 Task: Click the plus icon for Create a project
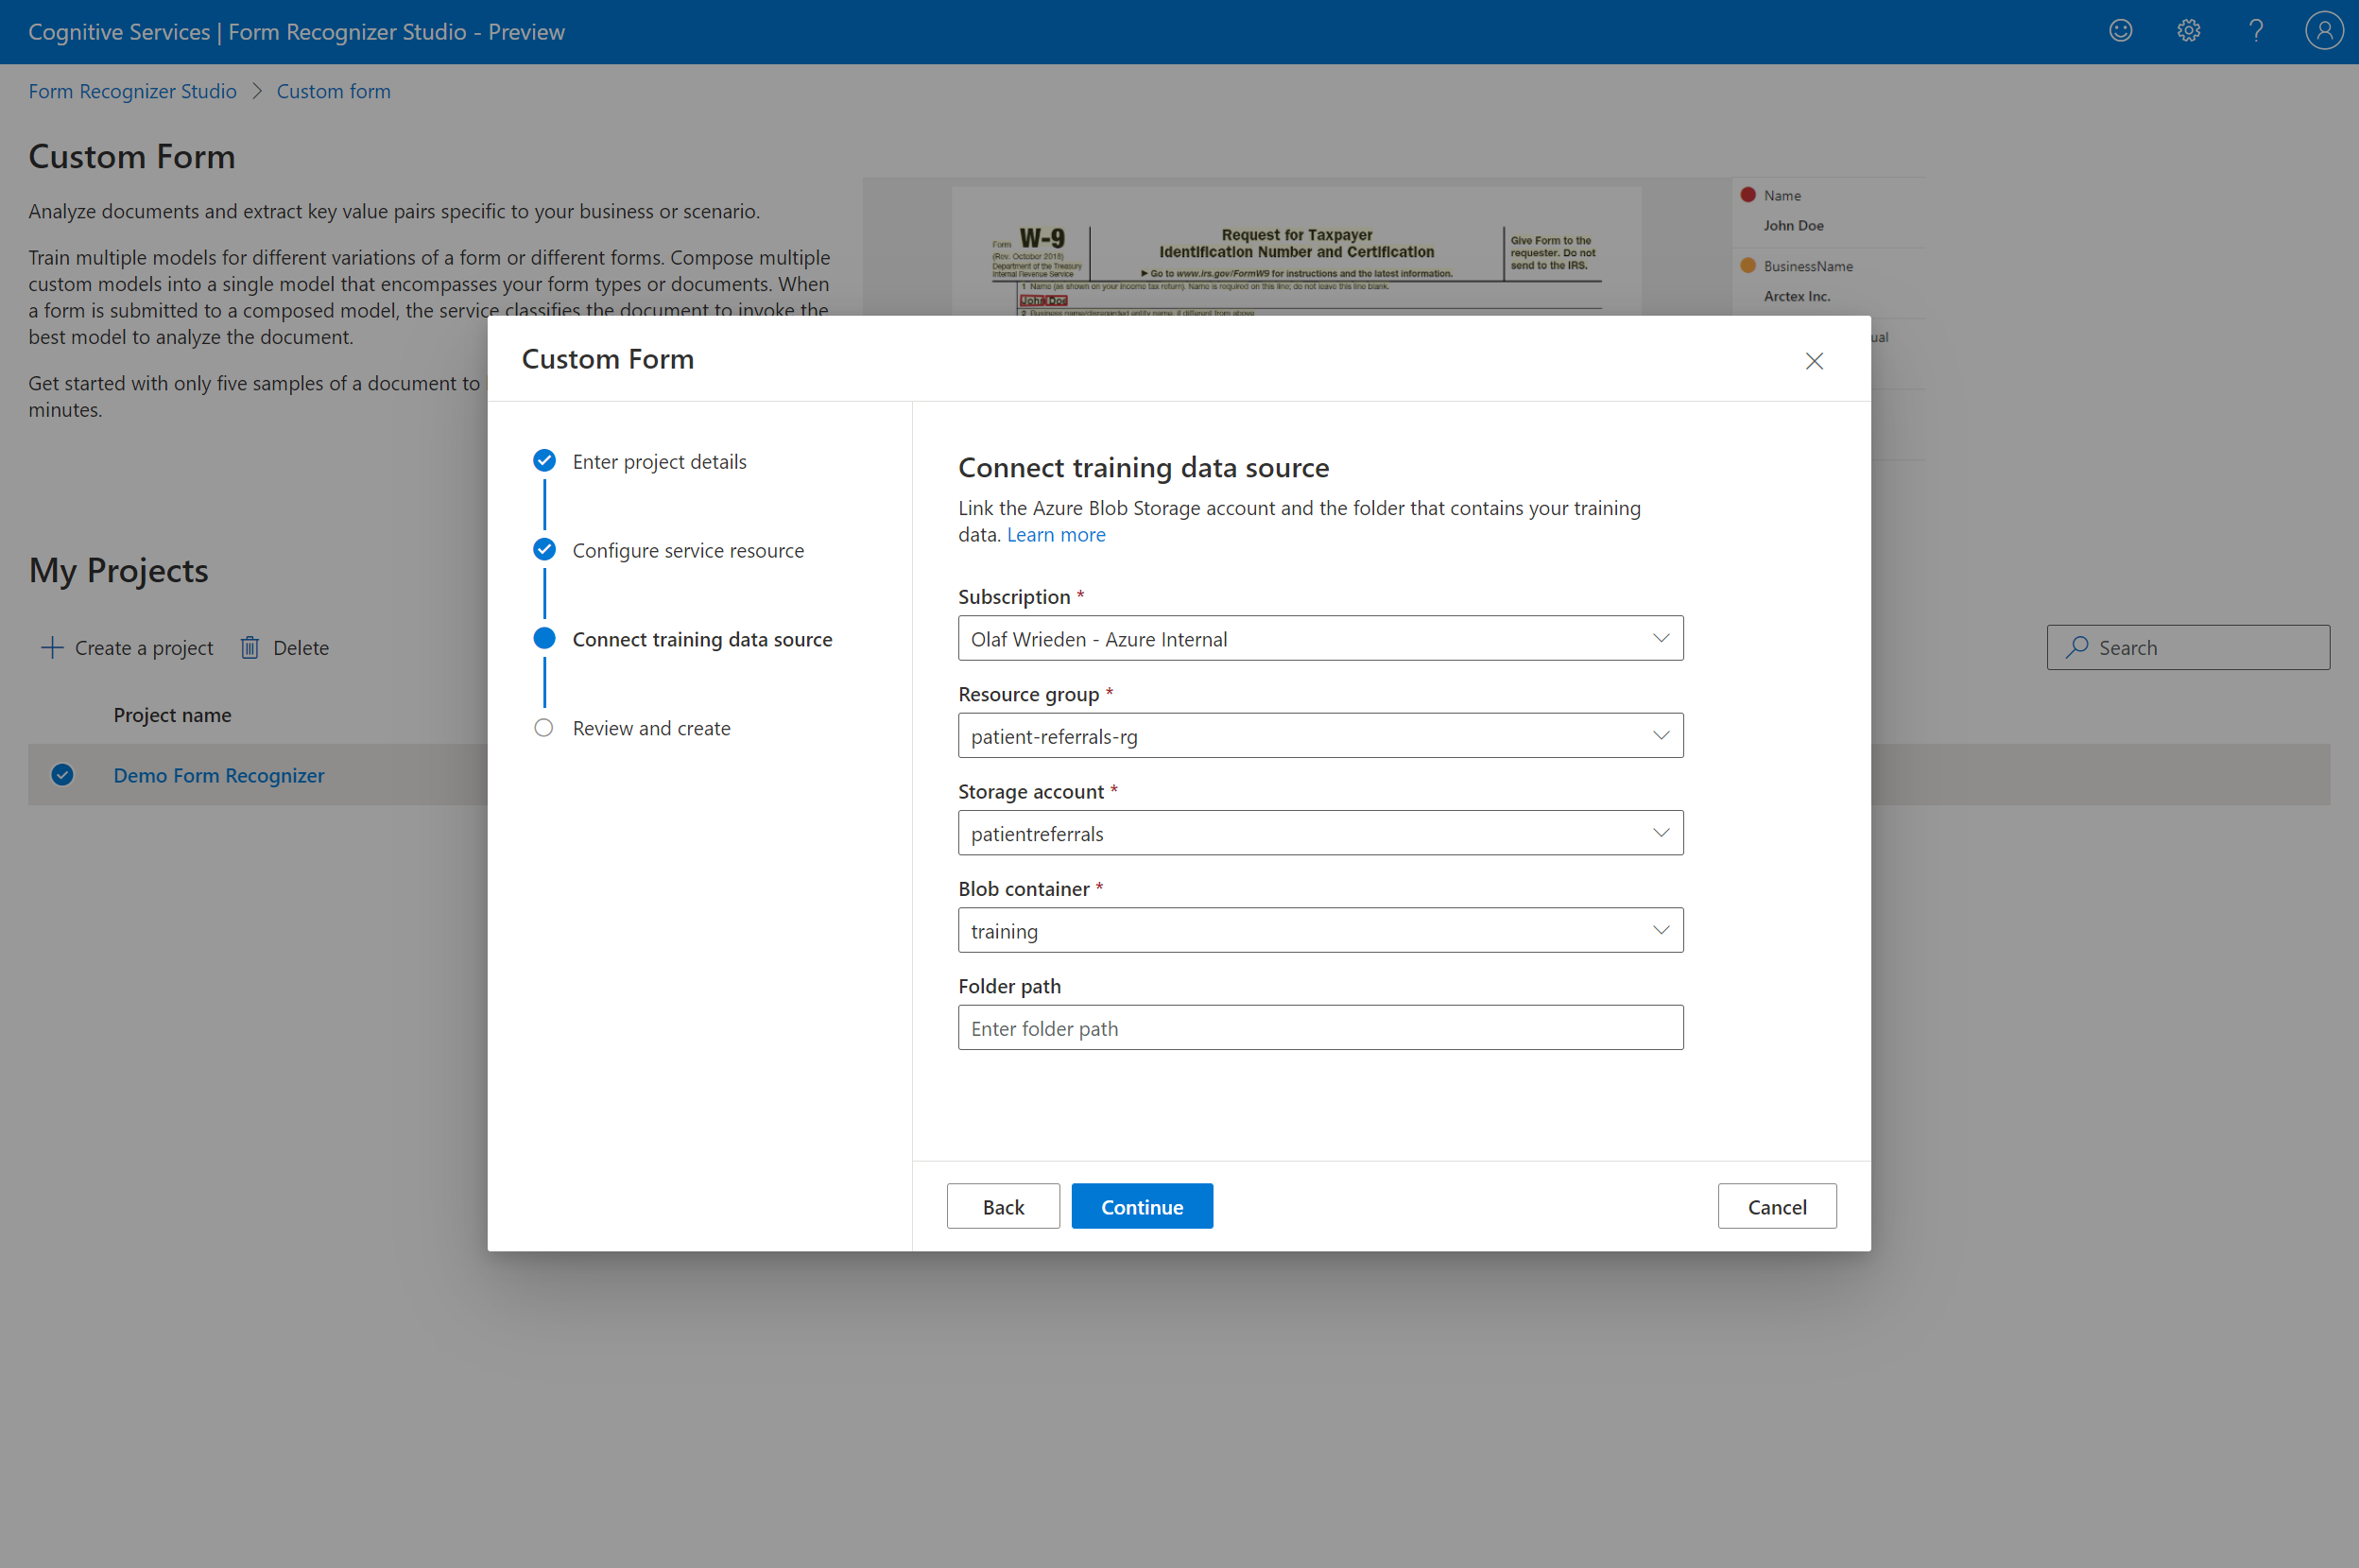tap(52, 648)
